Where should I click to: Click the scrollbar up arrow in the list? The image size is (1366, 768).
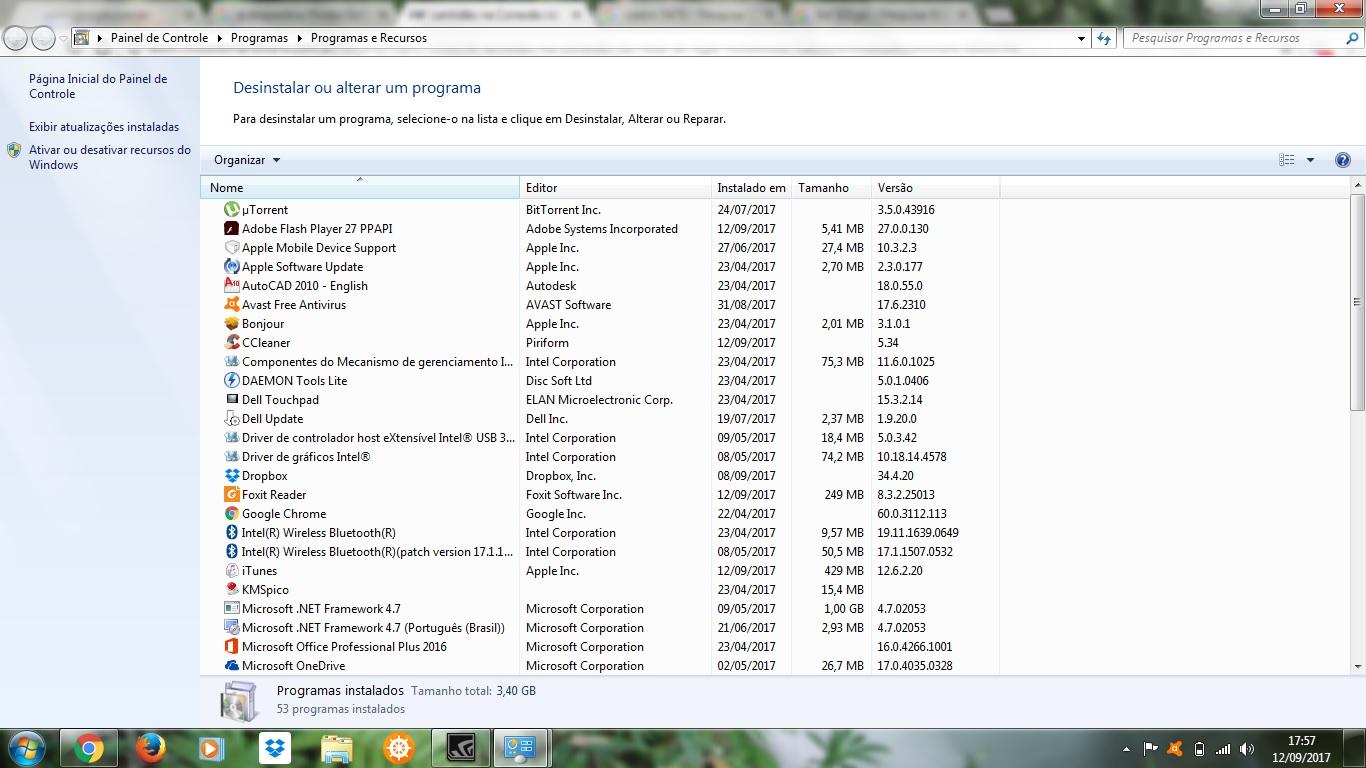point(1357,186)
